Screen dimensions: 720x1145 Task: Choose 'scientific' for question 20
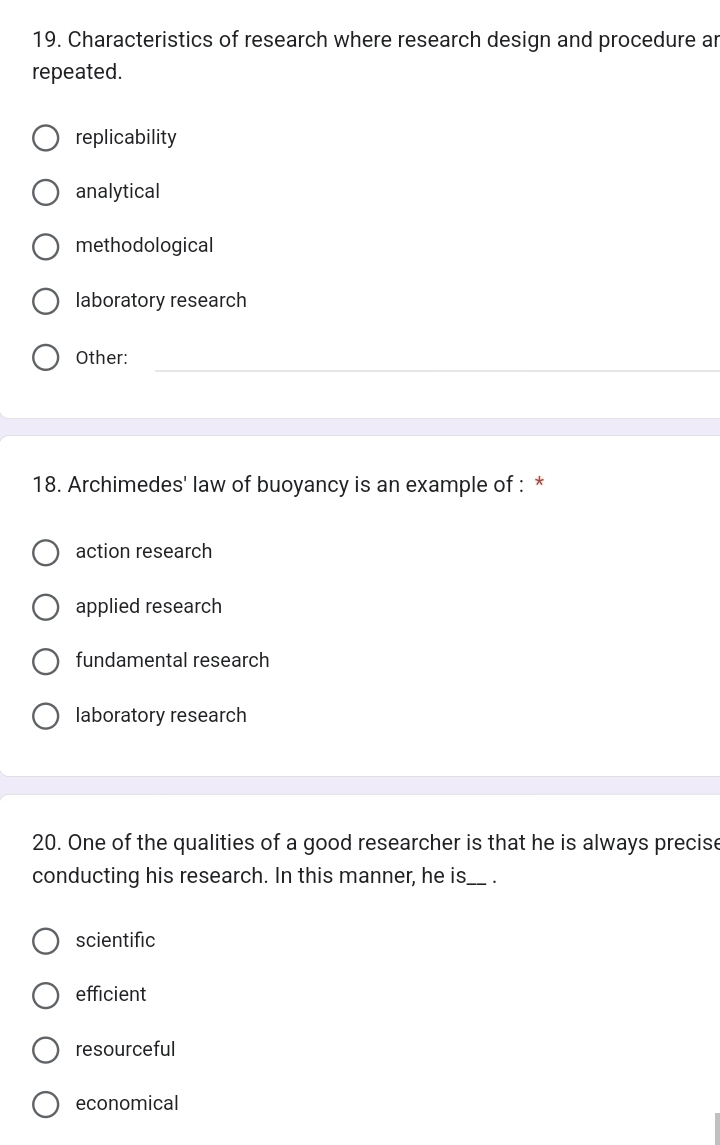[45, 941]
